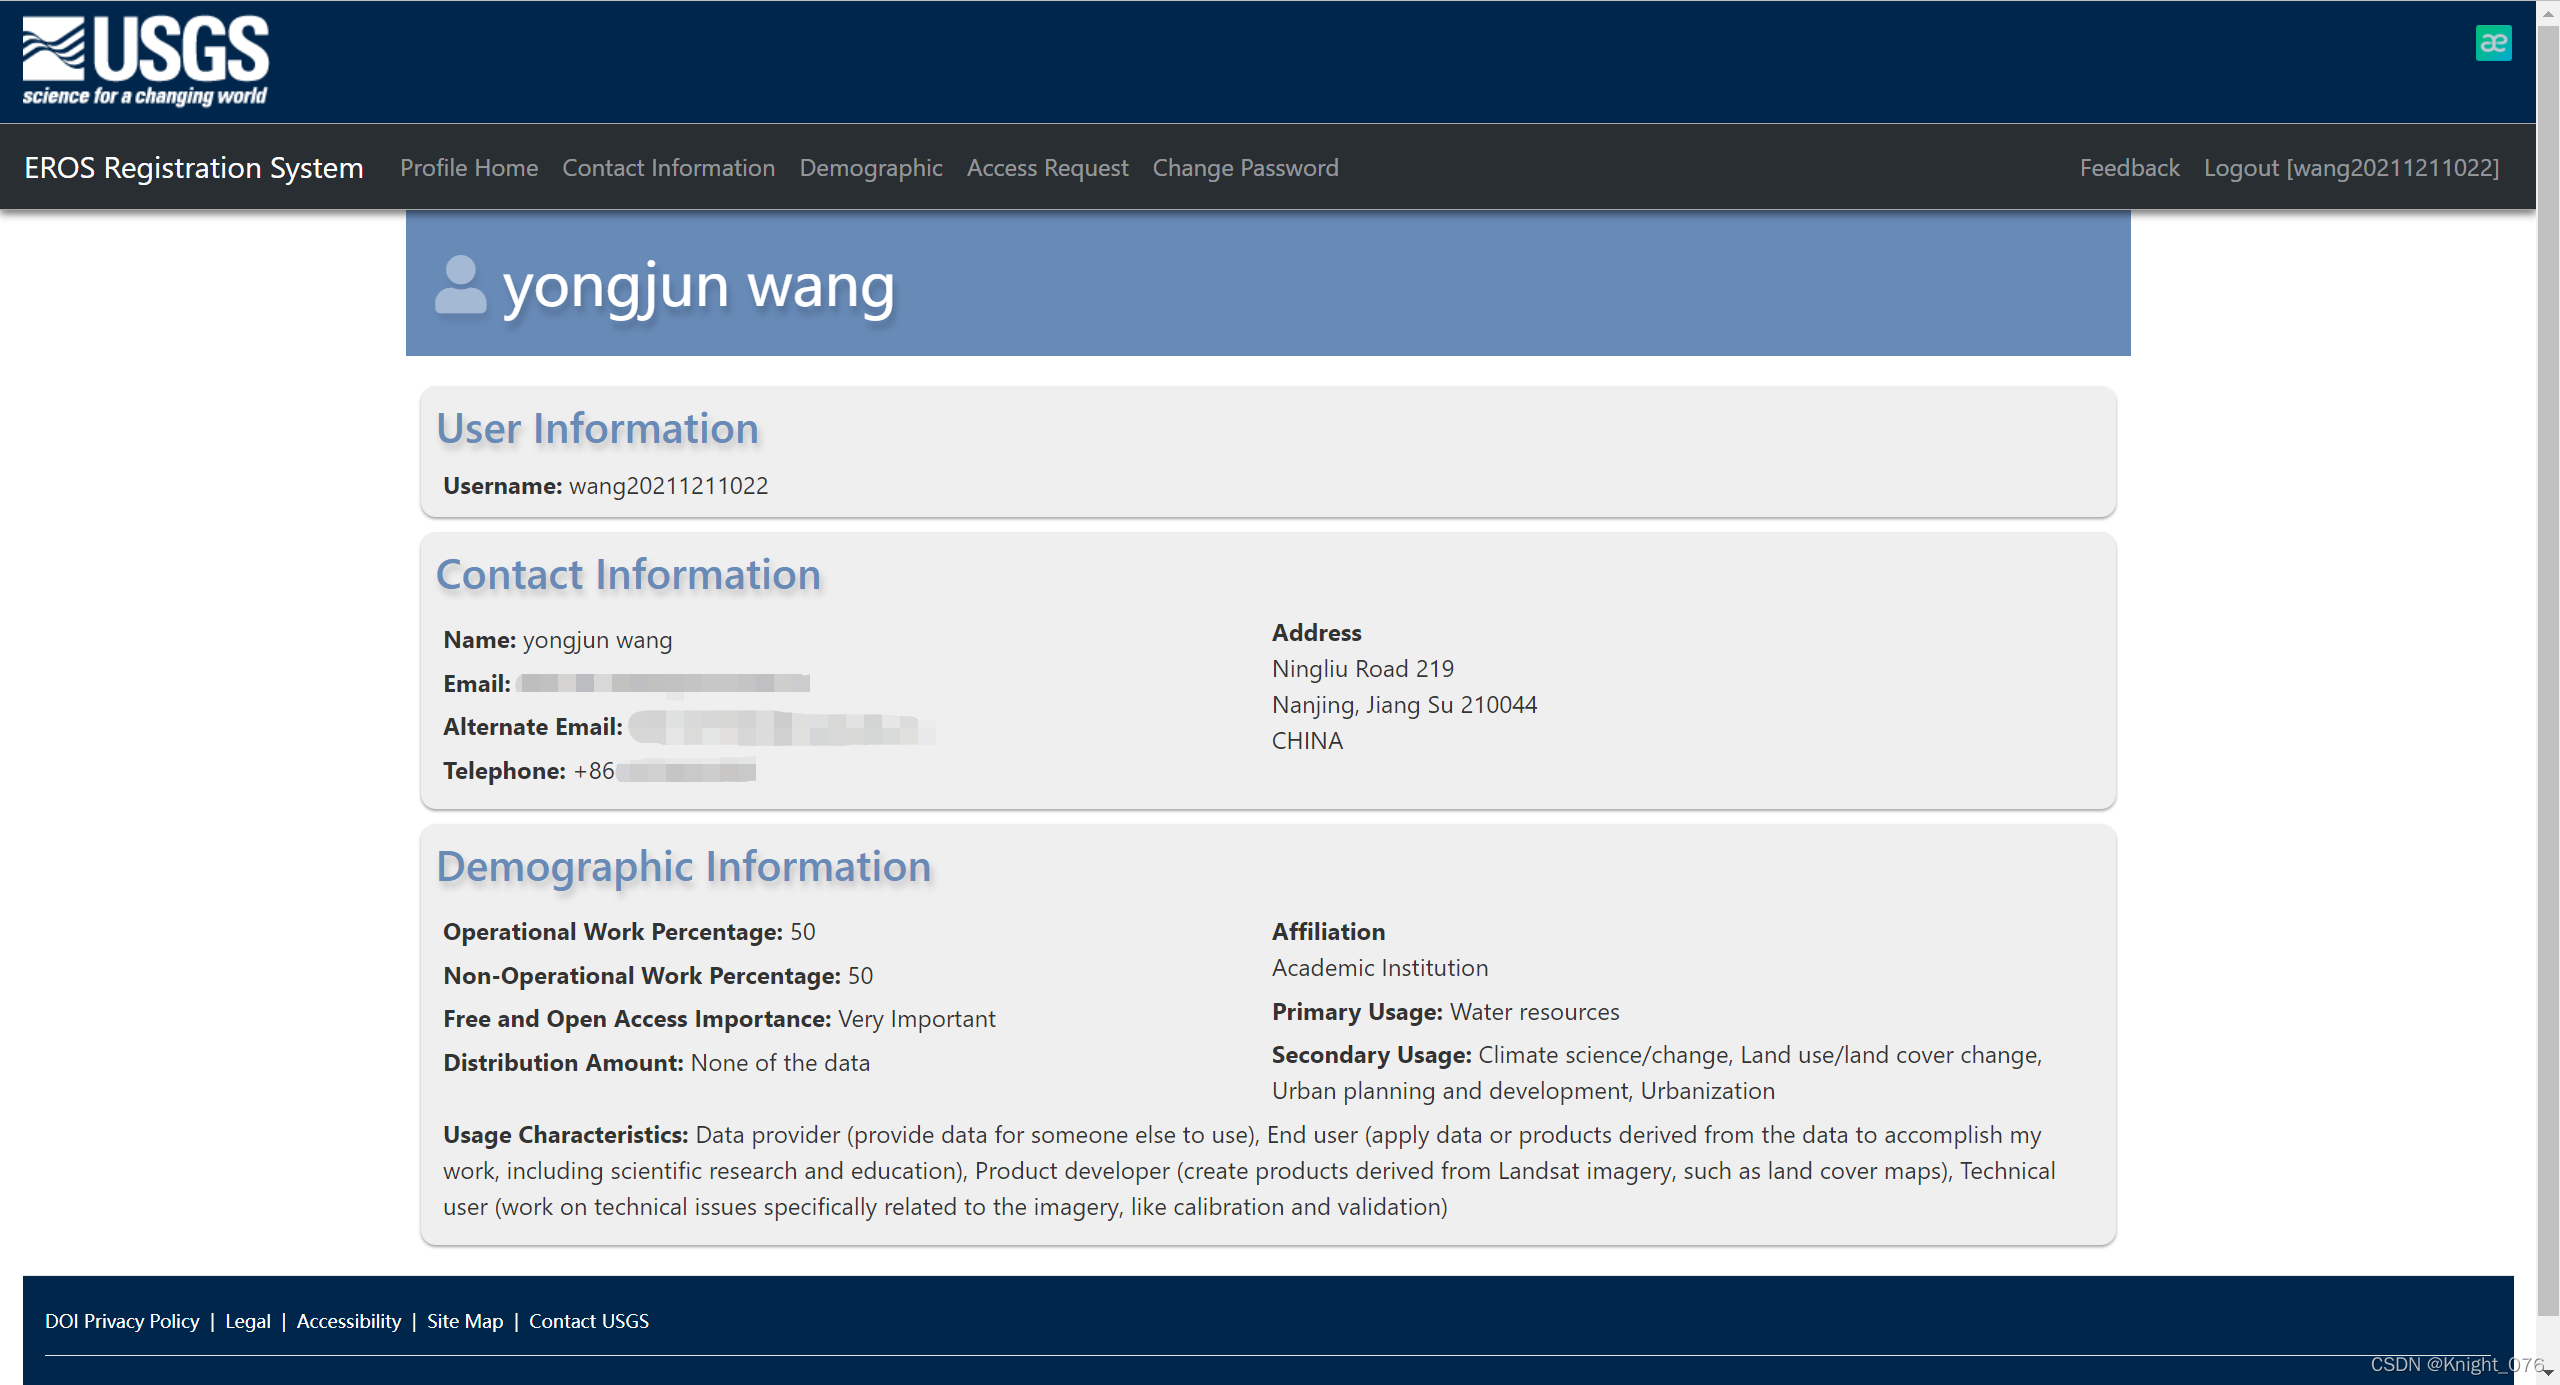This screenshot has width=2560, height=1385.
Task: Click the Demographic Information section heading
Action: point(684,867)
